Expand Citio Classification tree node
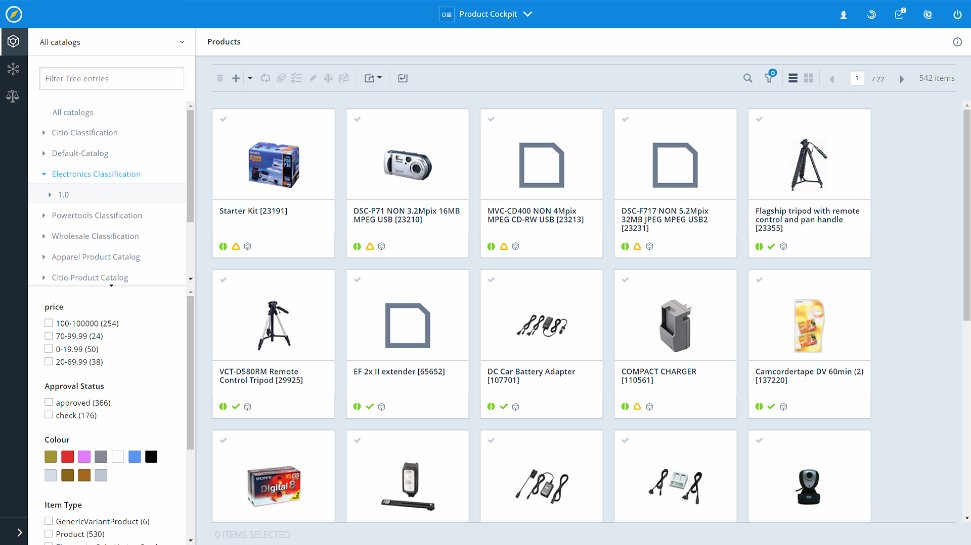This screenshot has width=971, height=545. [43, 133]
